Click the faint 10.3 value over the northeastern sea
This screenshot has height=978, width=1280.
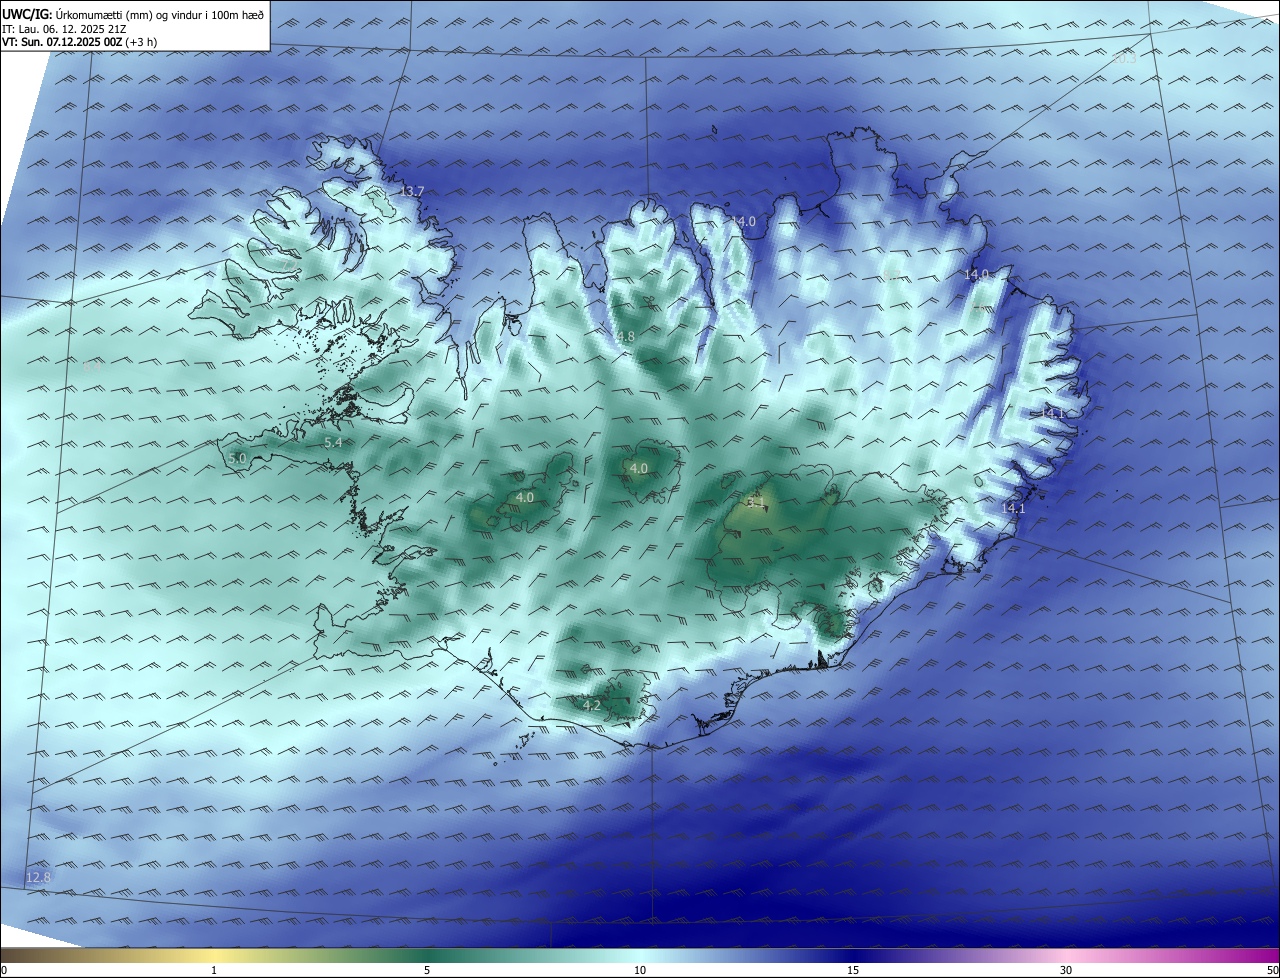(x=1126, y=58)
